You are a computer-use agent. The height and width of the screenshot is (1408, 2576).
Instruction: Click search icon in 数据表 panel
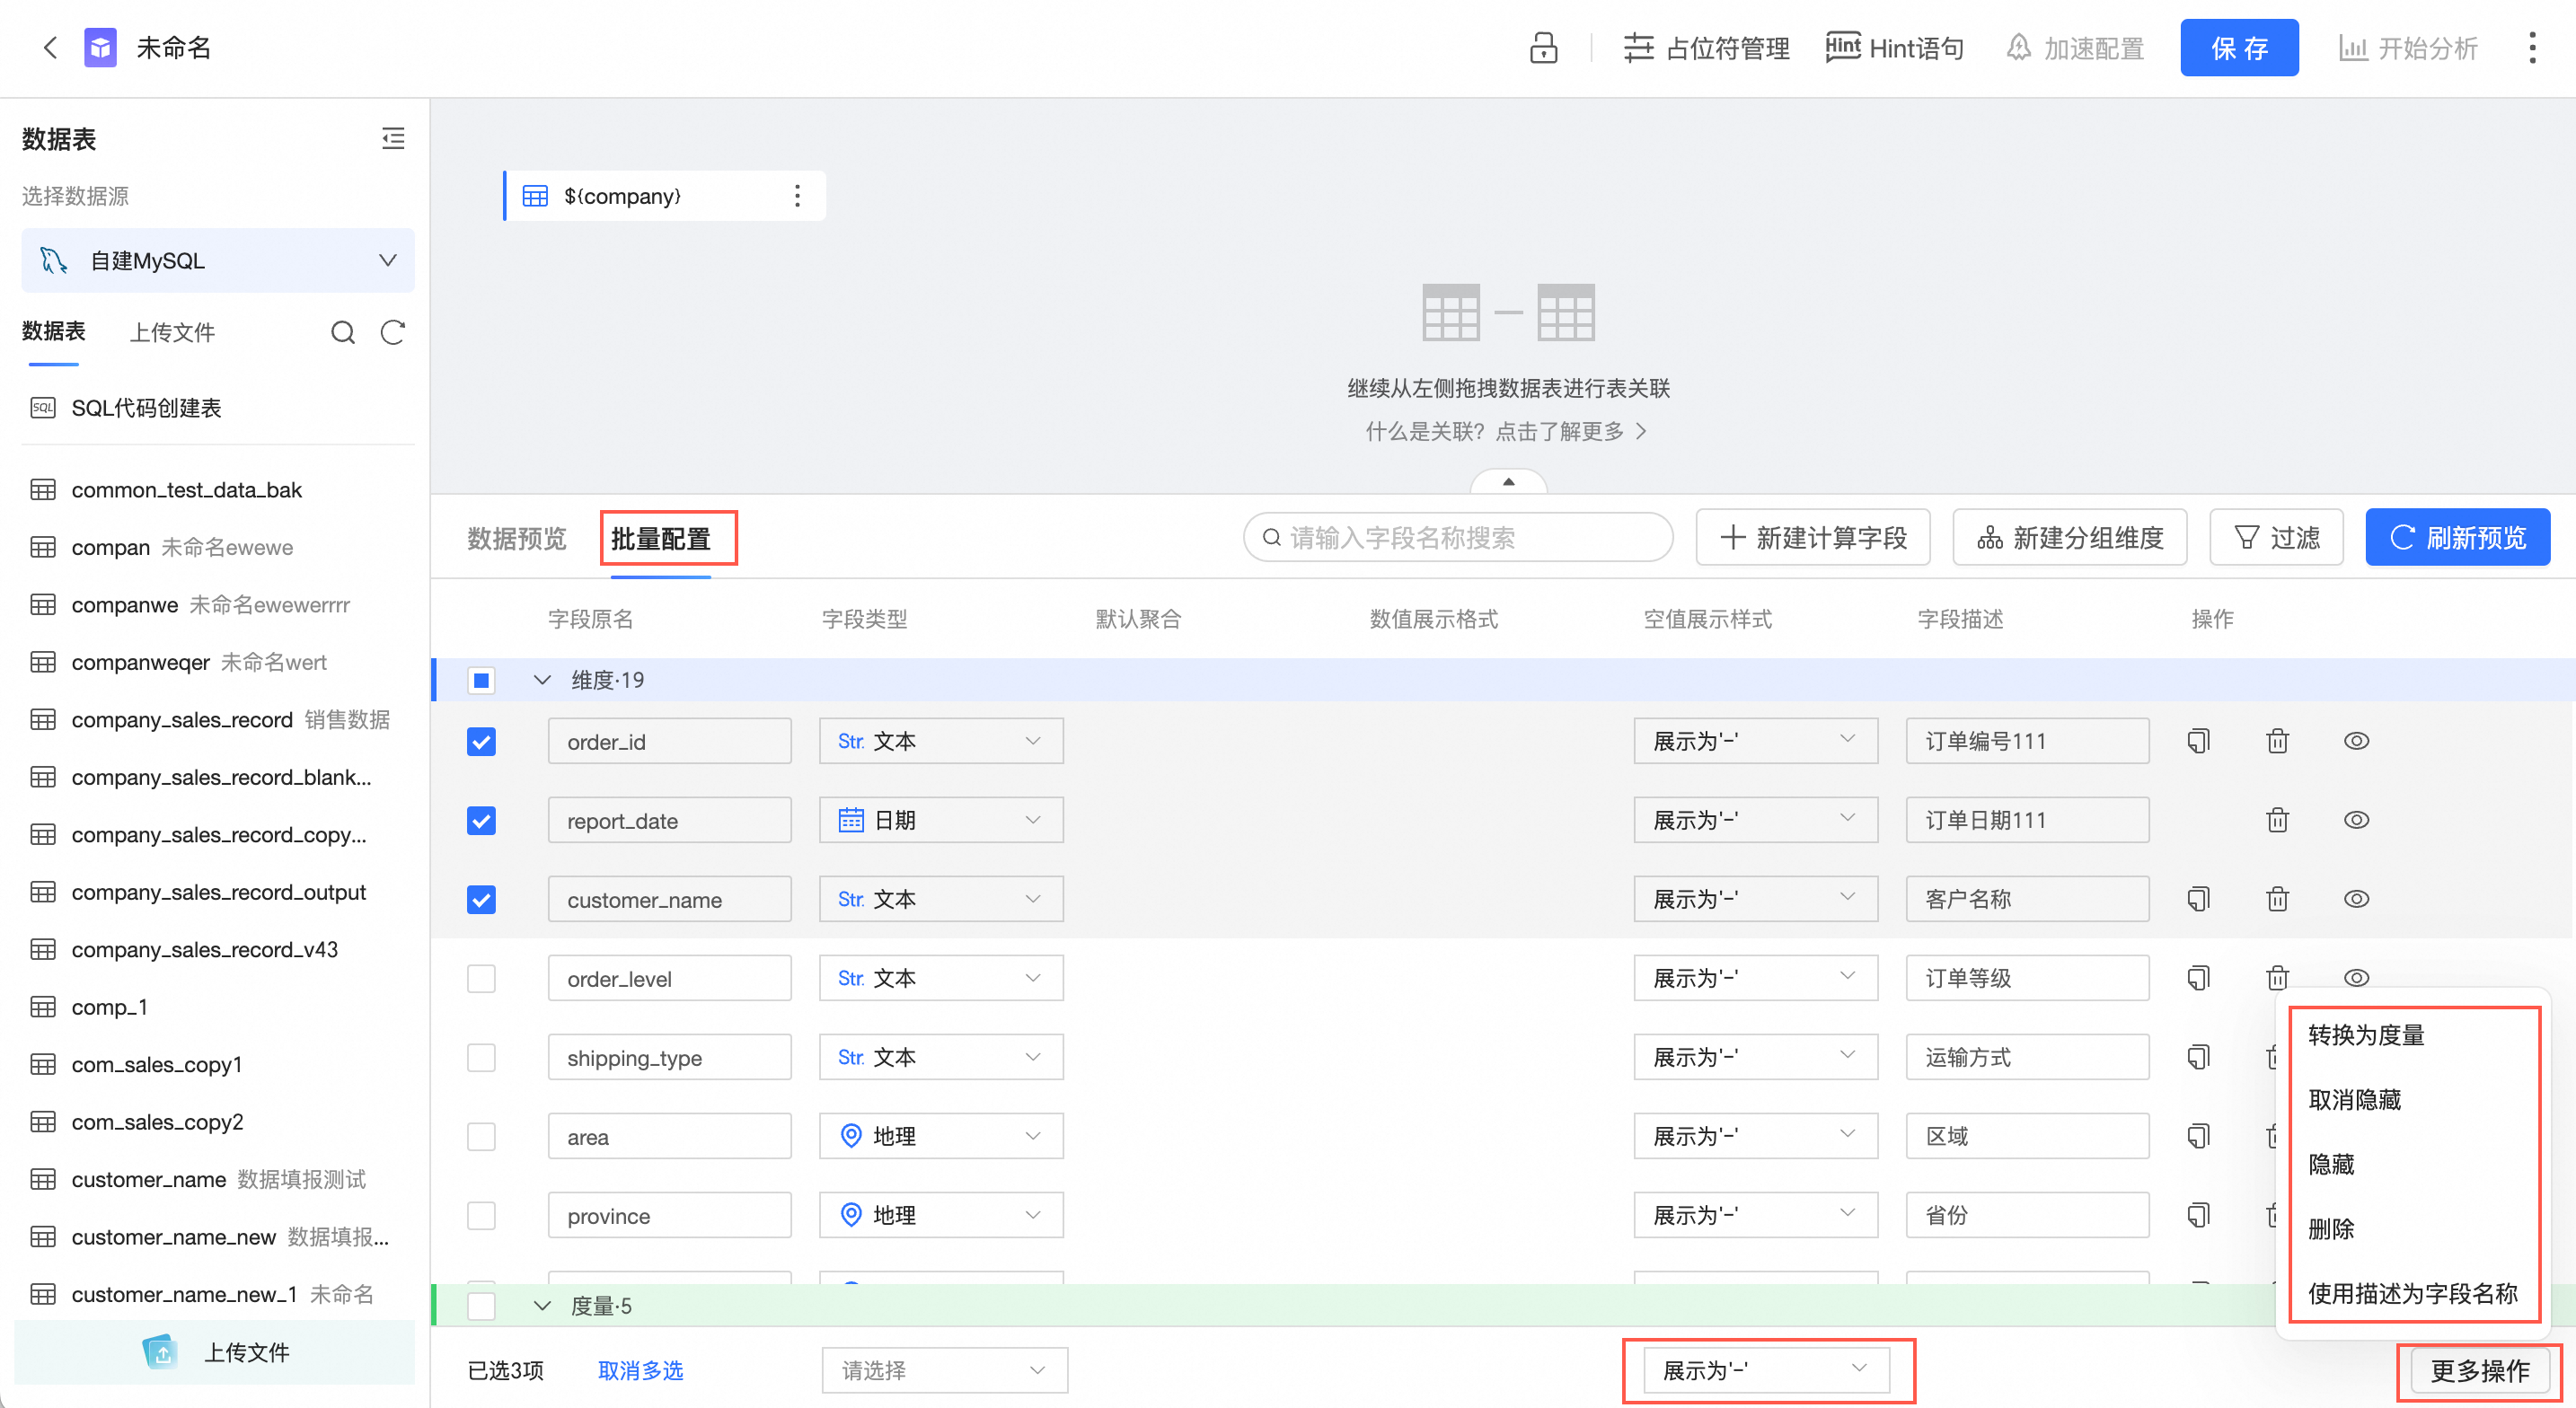[x=343, y=332]
